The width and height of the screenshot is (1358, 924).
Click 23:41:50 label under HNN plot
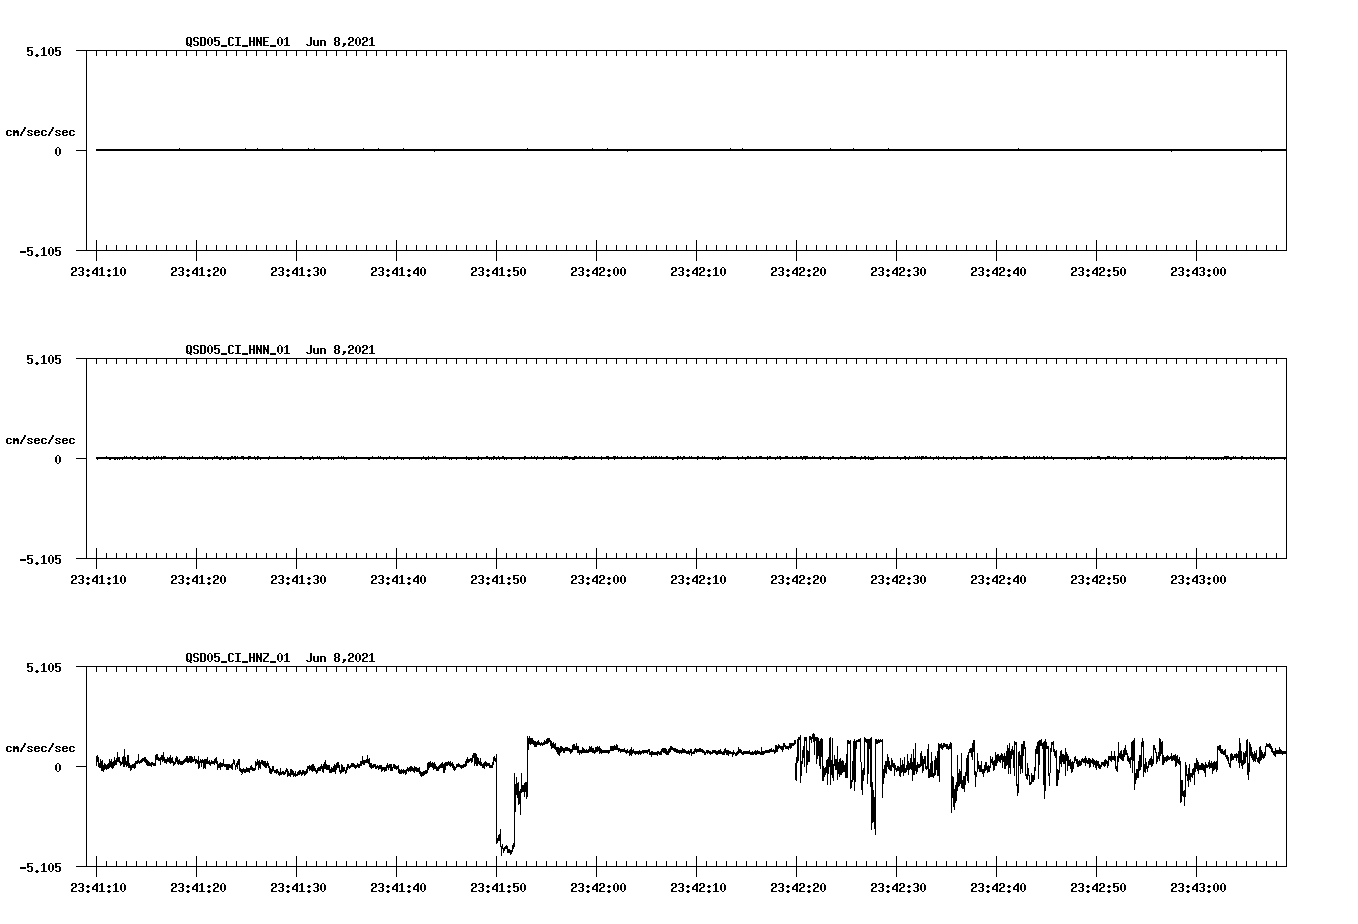[498, 580]
